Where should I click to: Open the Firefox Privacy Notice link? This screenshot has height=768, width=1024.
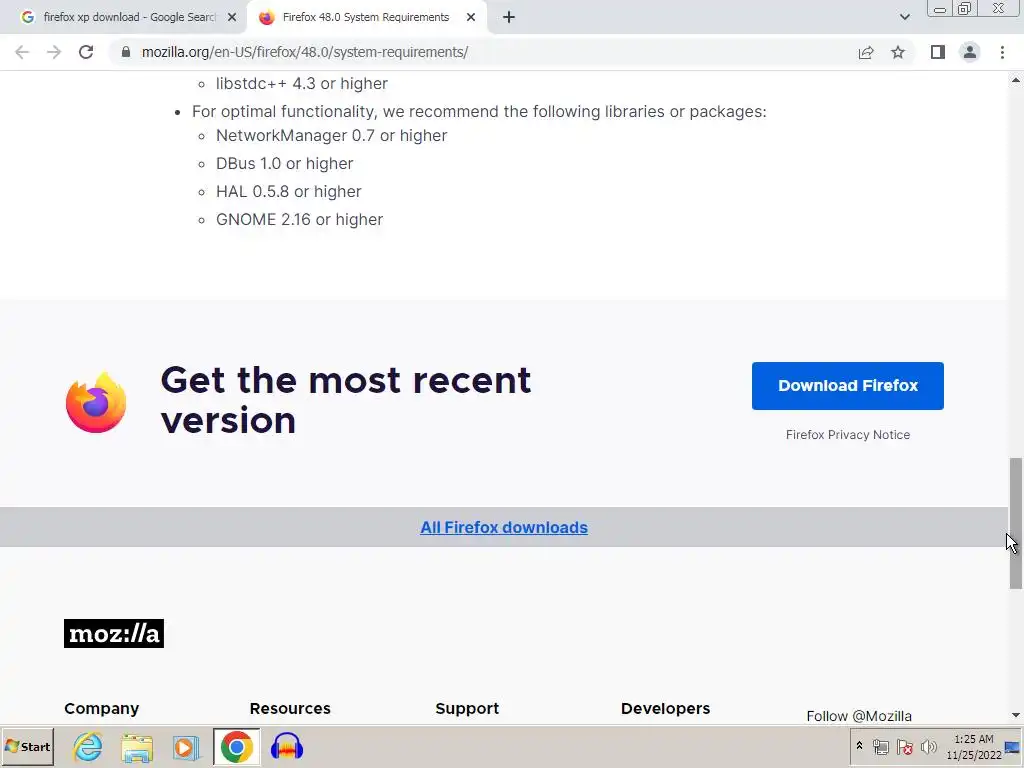[848, 435]
